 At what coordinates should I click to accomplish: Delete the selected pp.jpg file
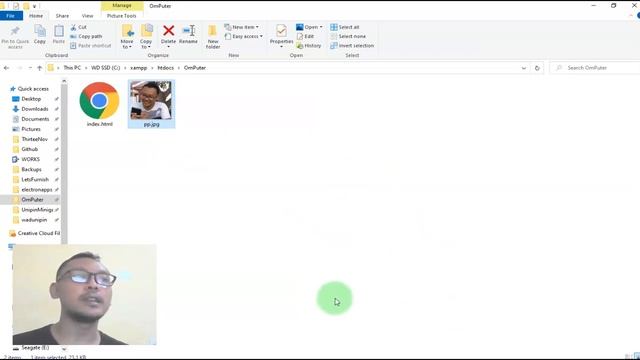168,36
